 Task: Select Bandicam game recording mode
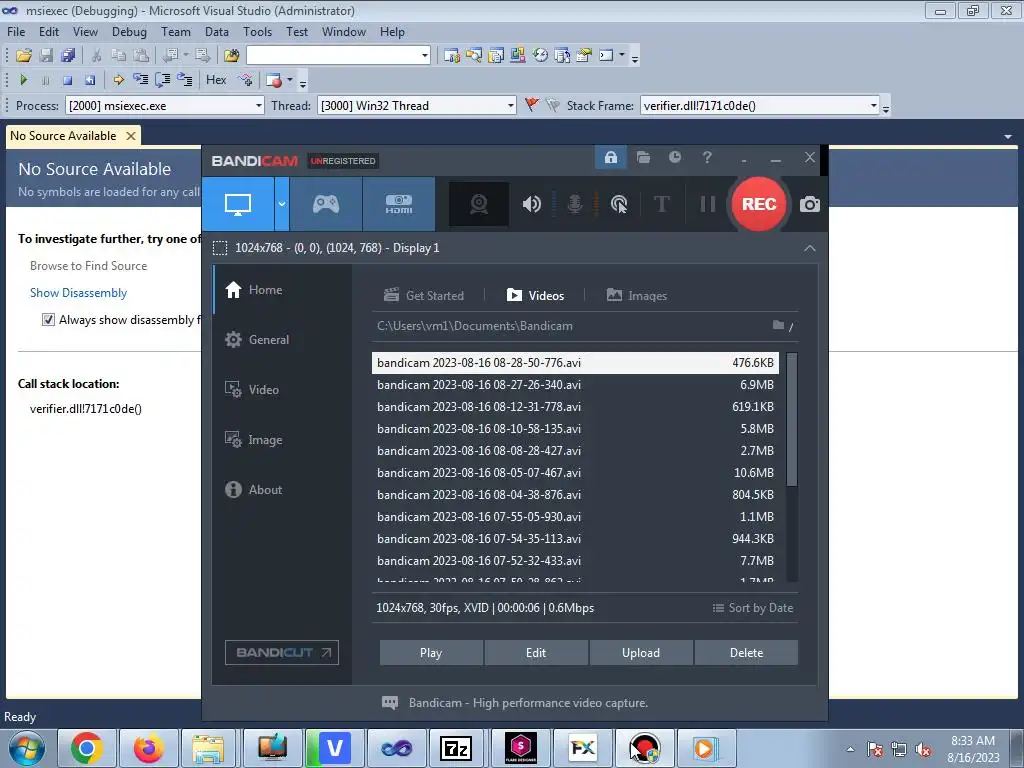325,204
